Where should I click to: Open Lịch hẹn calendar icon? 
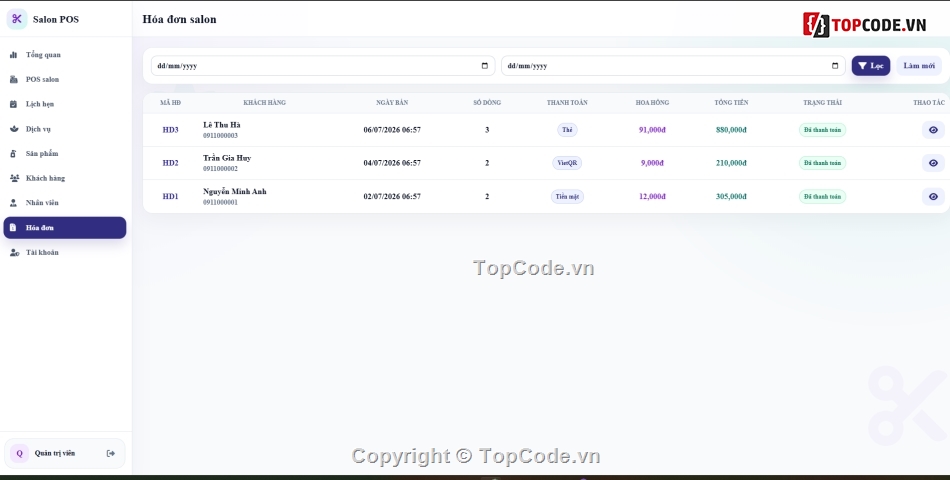pos(13,104)
